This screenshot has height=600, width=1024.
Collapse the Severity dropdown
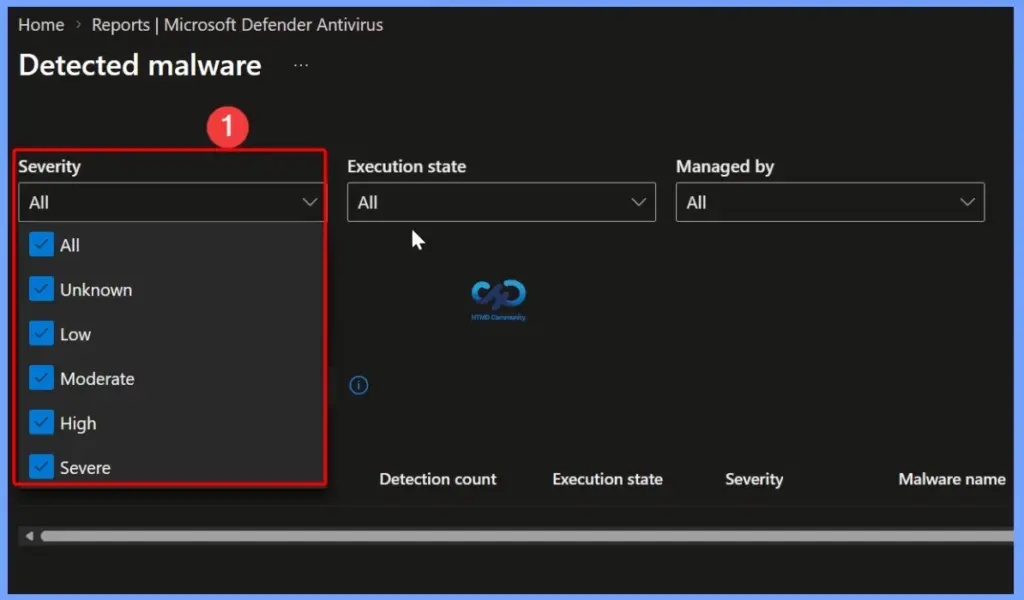172,202
